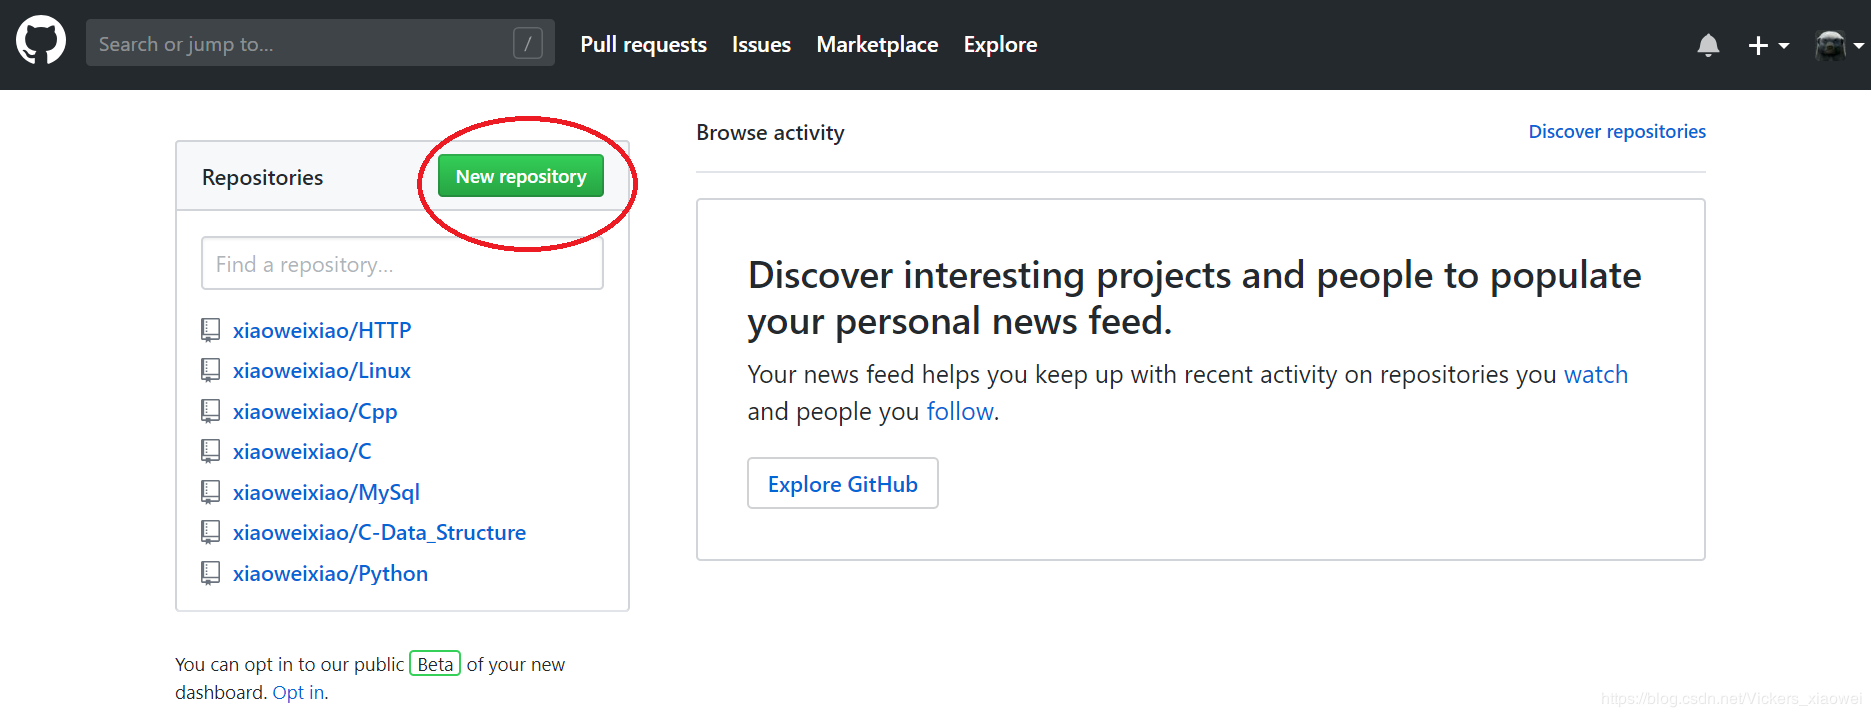This screenshot has width=1871, height=717.
Task: Click repo icon beside xiaoweixiao/C-Data_Structure
Action: click(211, 532)
